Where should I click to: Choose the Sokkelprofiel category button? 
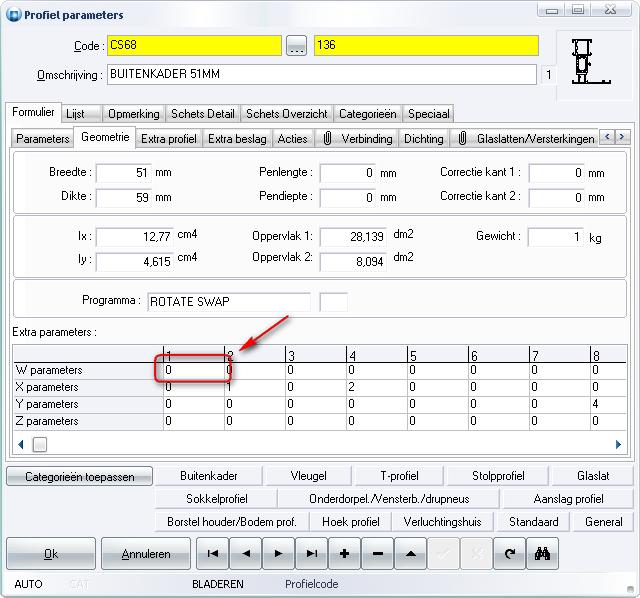pyautogui.click(x=216, y=499)
